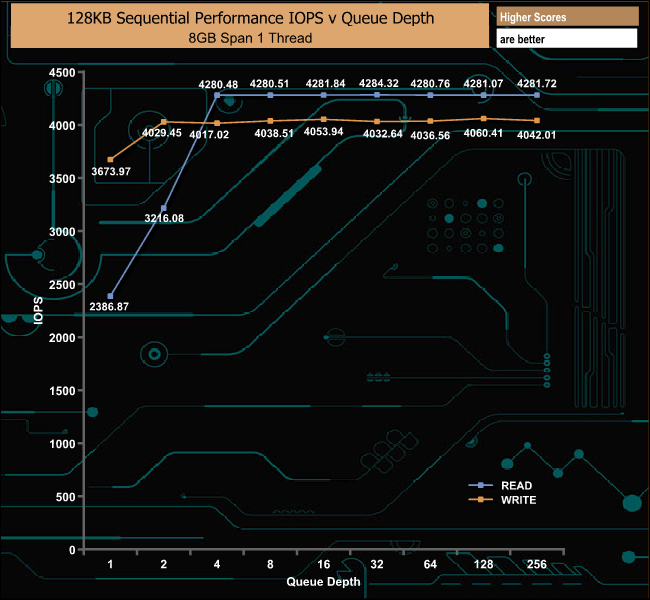Click the read data label 4280.51
This screenshot has height=600, width=650.
(269, 83)
